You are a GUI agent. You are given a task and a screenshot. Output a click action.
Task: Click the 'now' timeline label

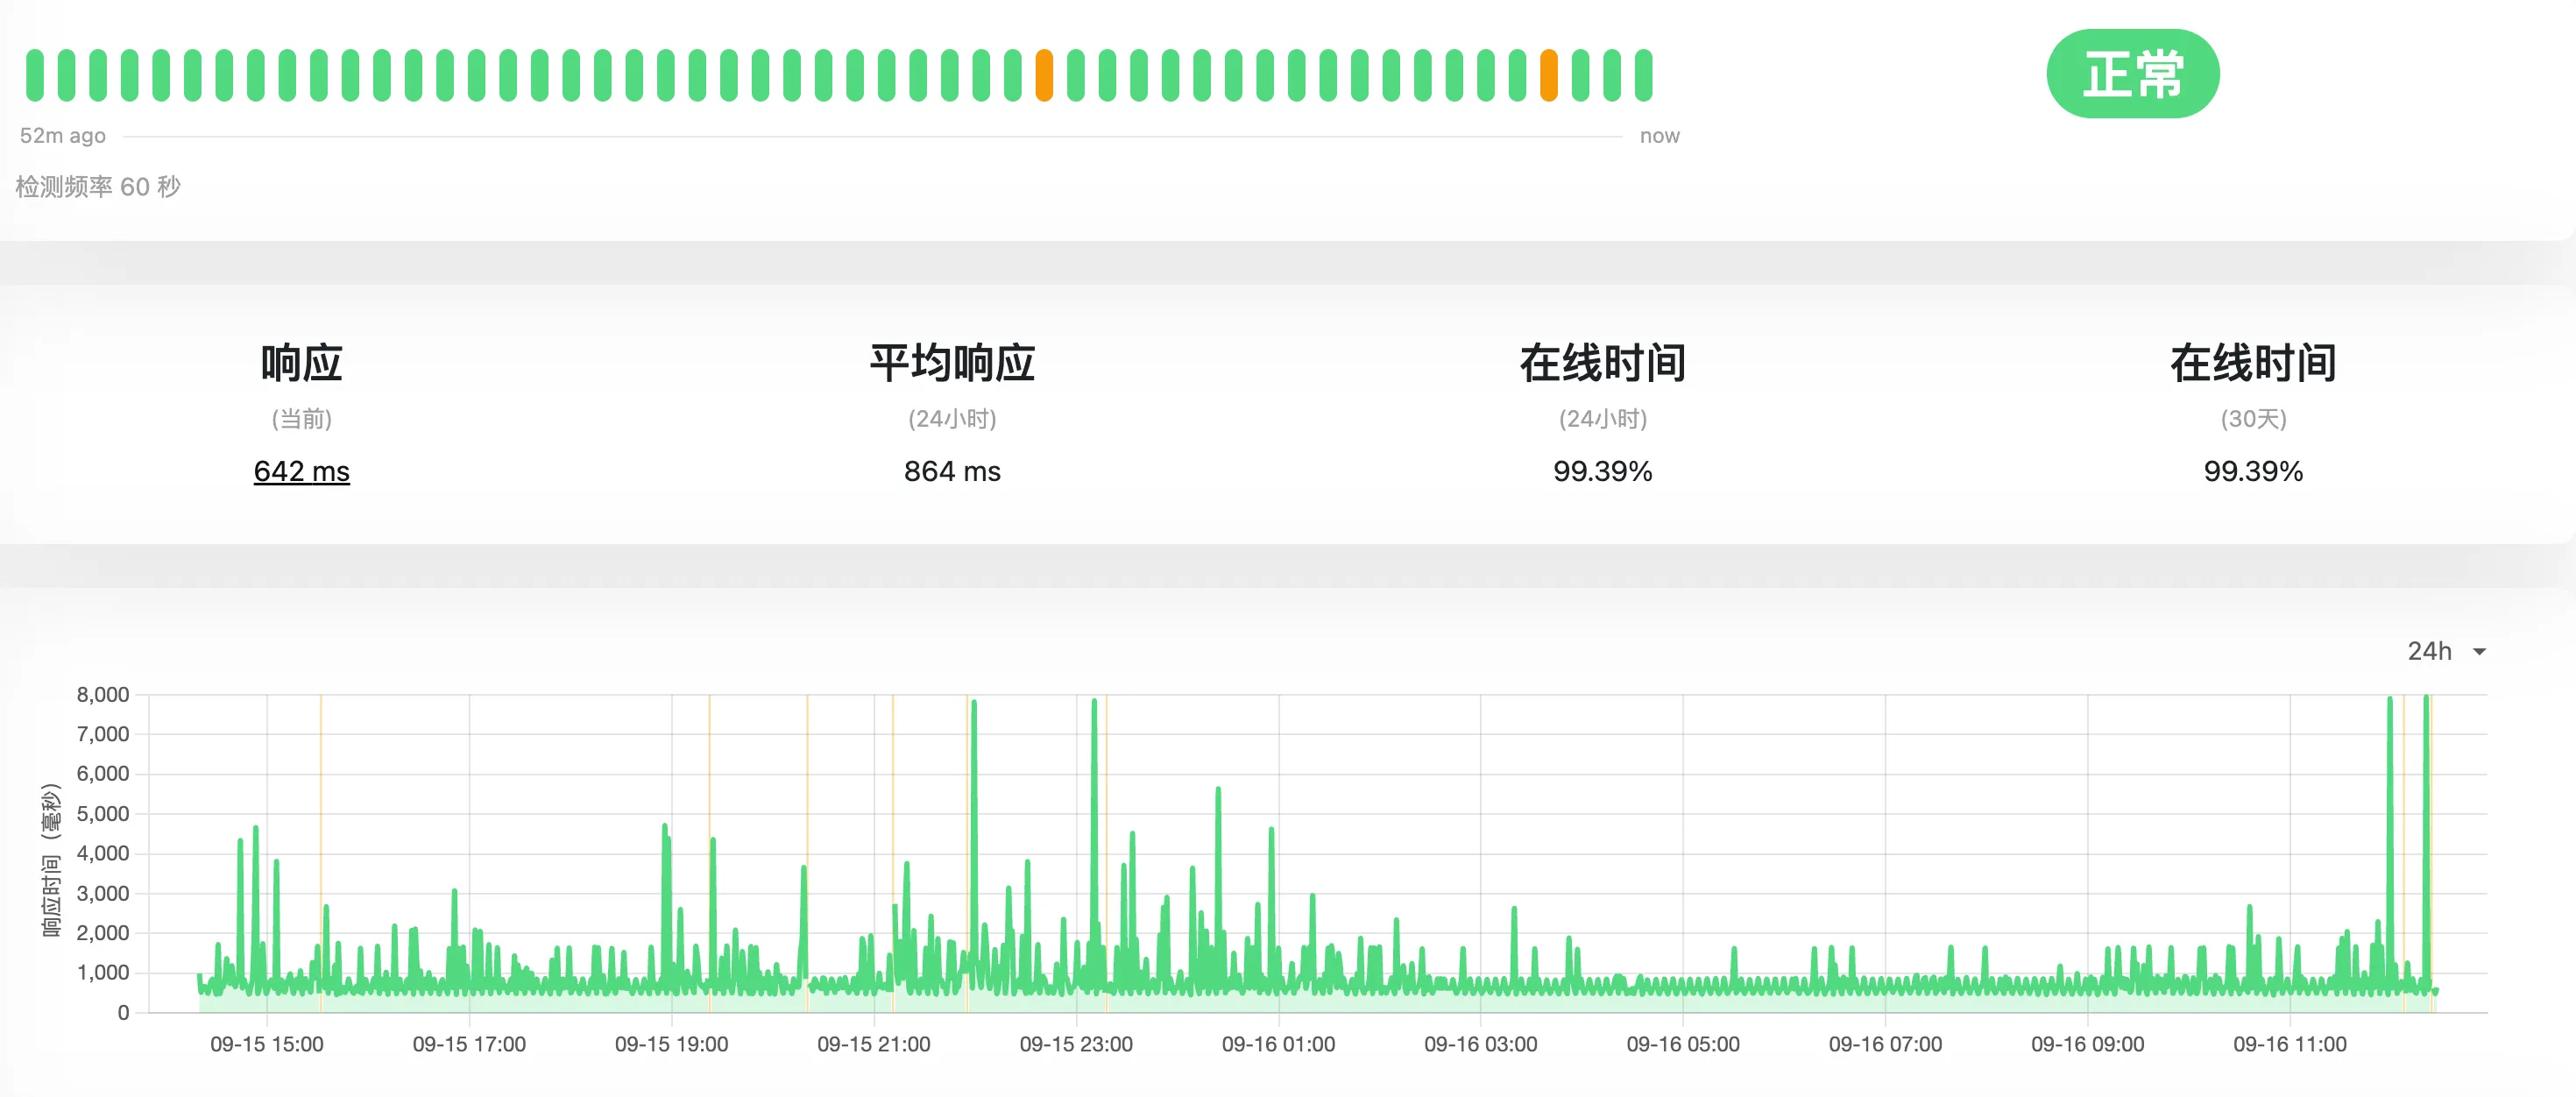point(1659,136)
